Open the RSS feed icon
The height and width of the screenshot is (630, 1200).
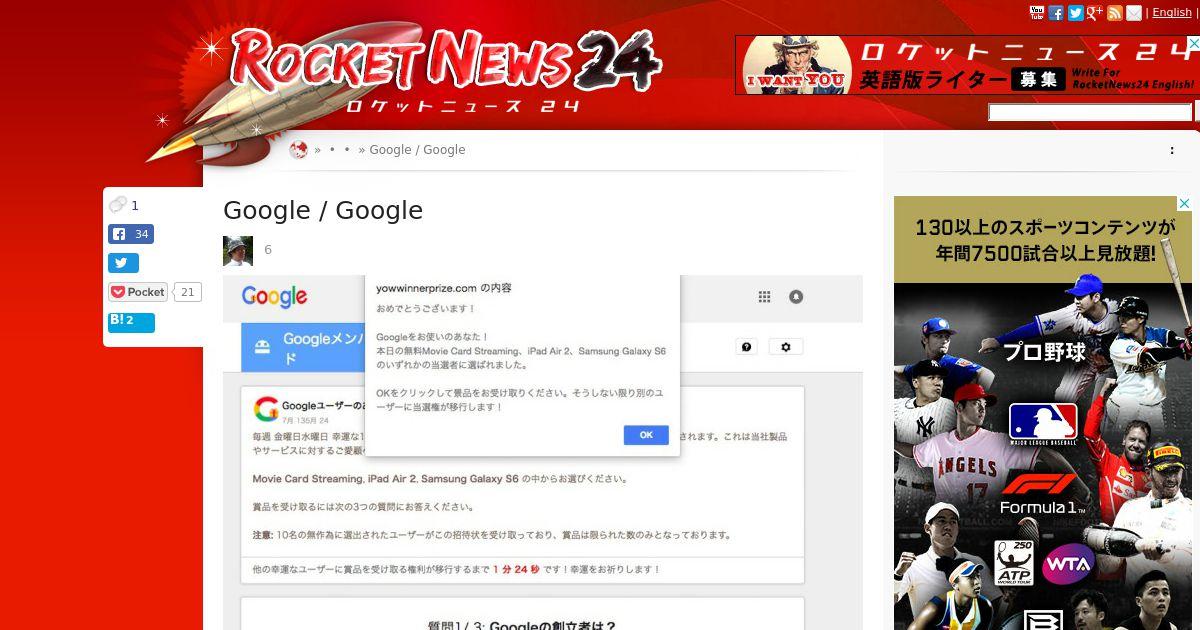coord(1114,13)
